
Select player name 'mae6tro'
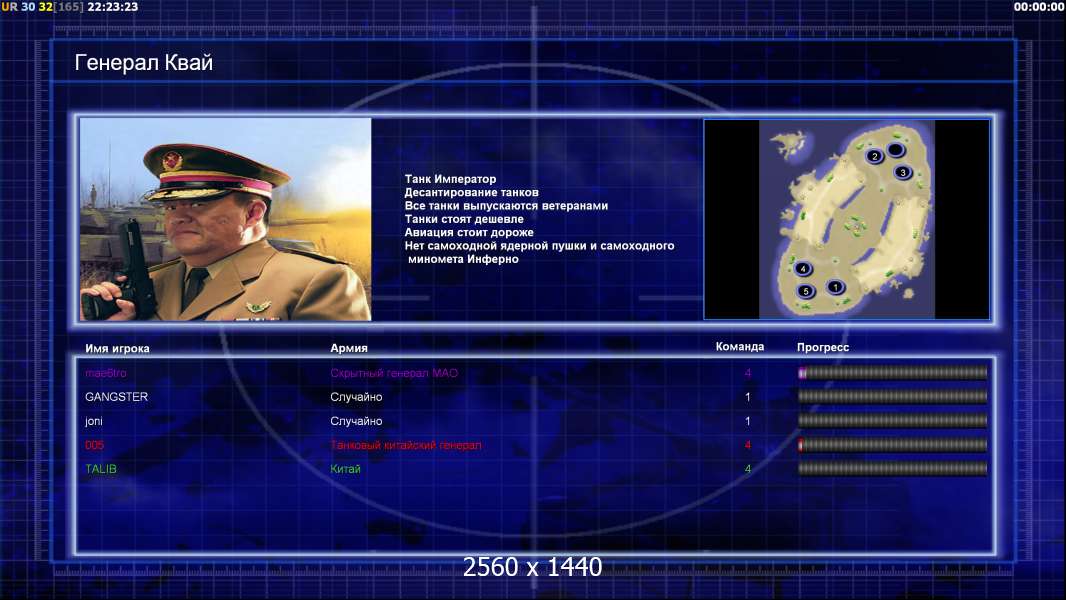point(105,373)
